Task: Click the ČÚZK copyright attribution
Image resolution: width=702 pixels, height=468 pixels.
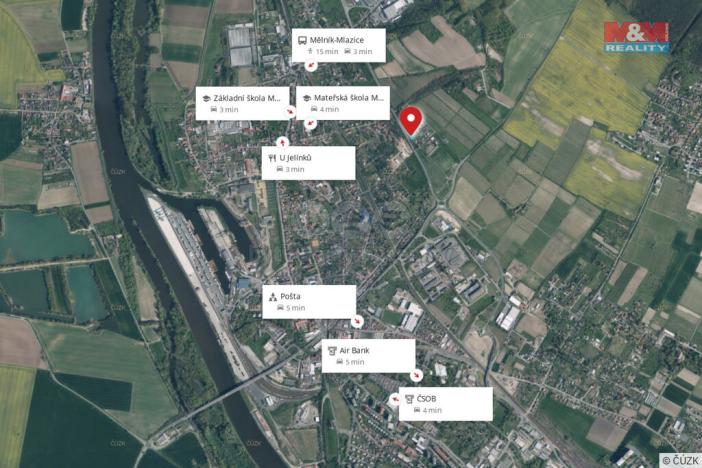Action: pos(681,460)
